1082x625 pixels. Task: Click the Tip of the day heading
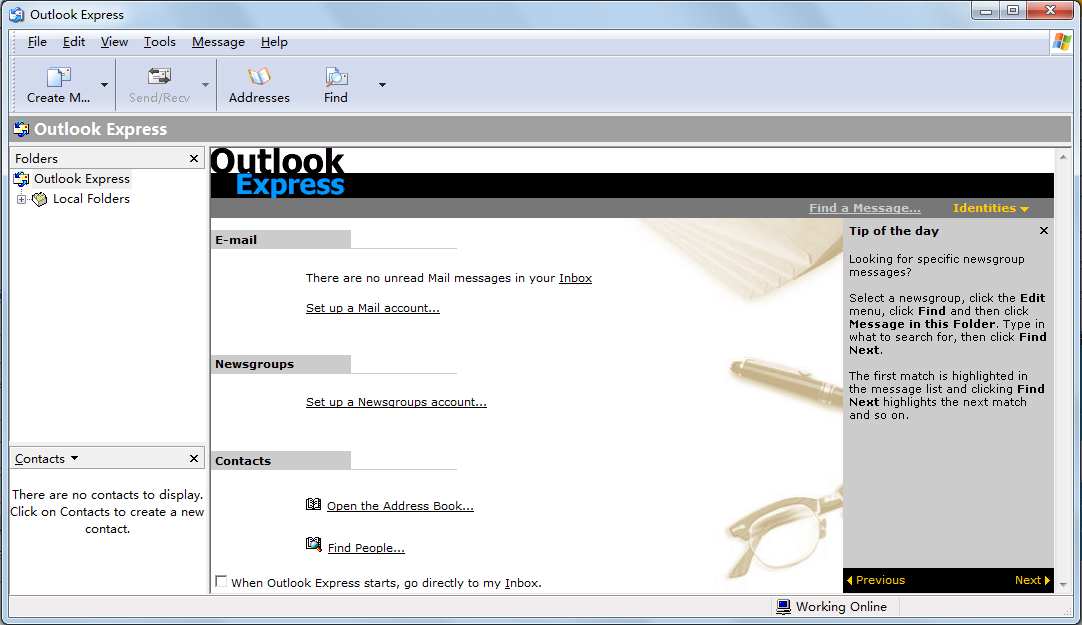point(894,231)
